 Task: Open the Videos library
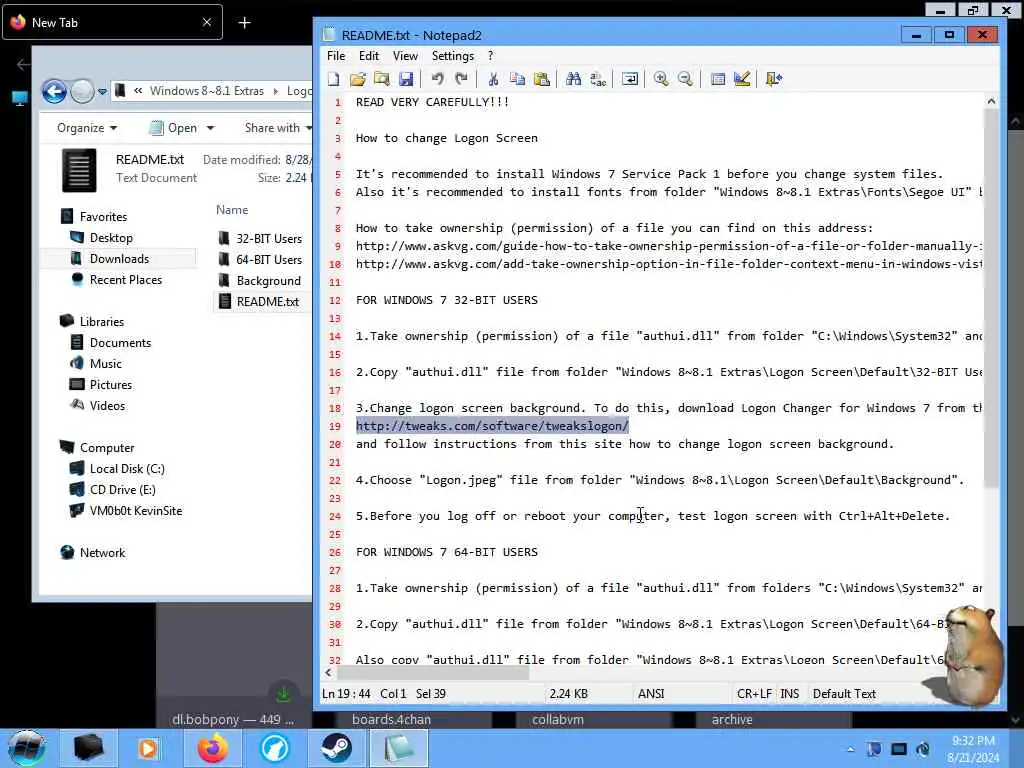(107, 406)
